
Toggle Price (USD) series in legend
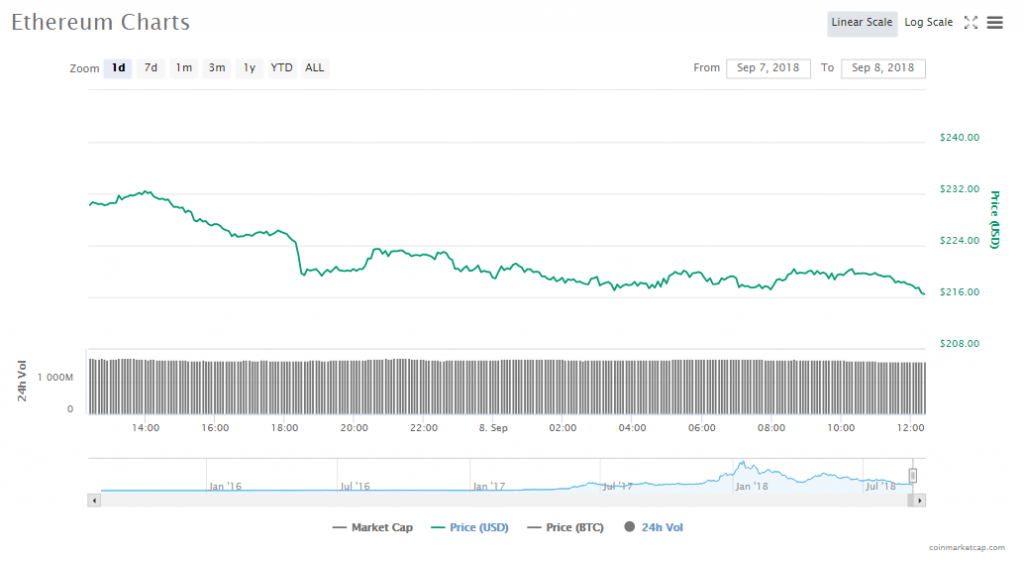pyautogui.click(x=470, y=527)
